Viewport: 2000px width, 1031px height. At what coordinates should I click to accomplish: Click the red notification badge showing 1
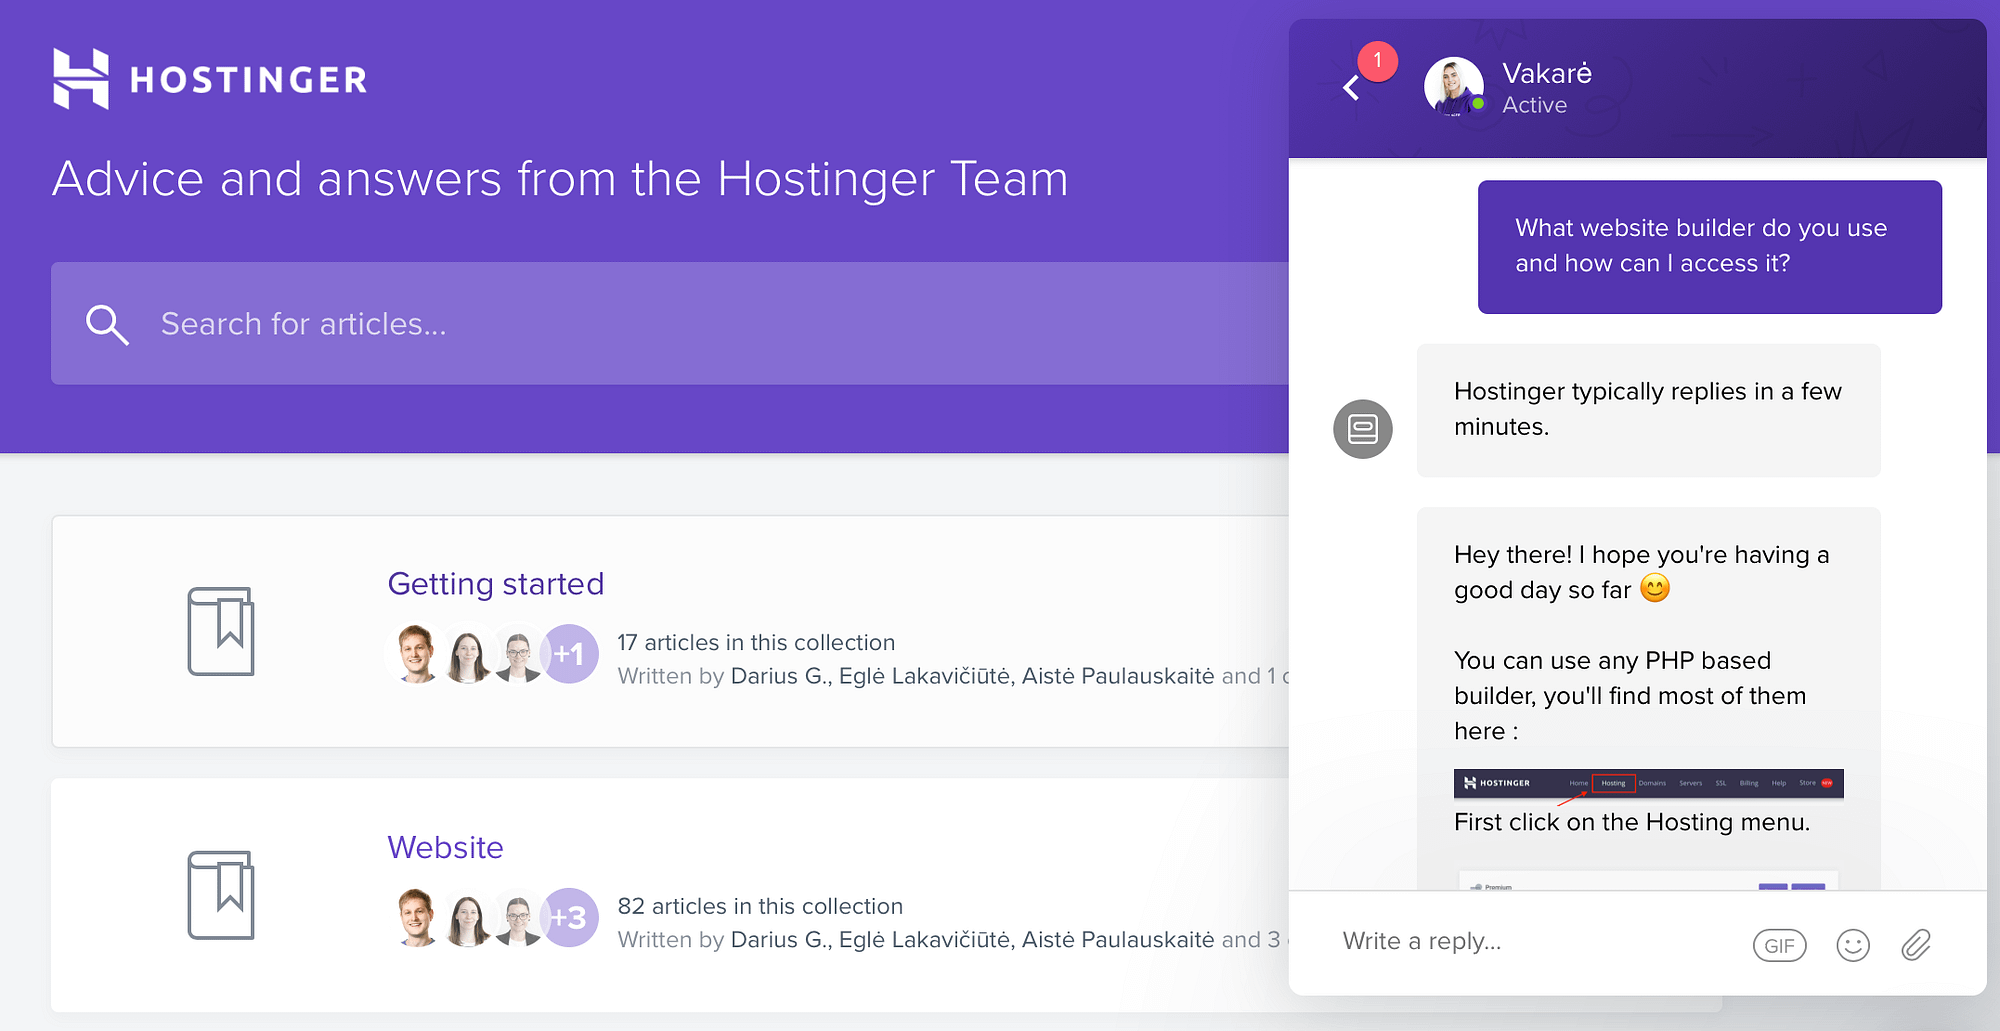tap(1377, 61)
